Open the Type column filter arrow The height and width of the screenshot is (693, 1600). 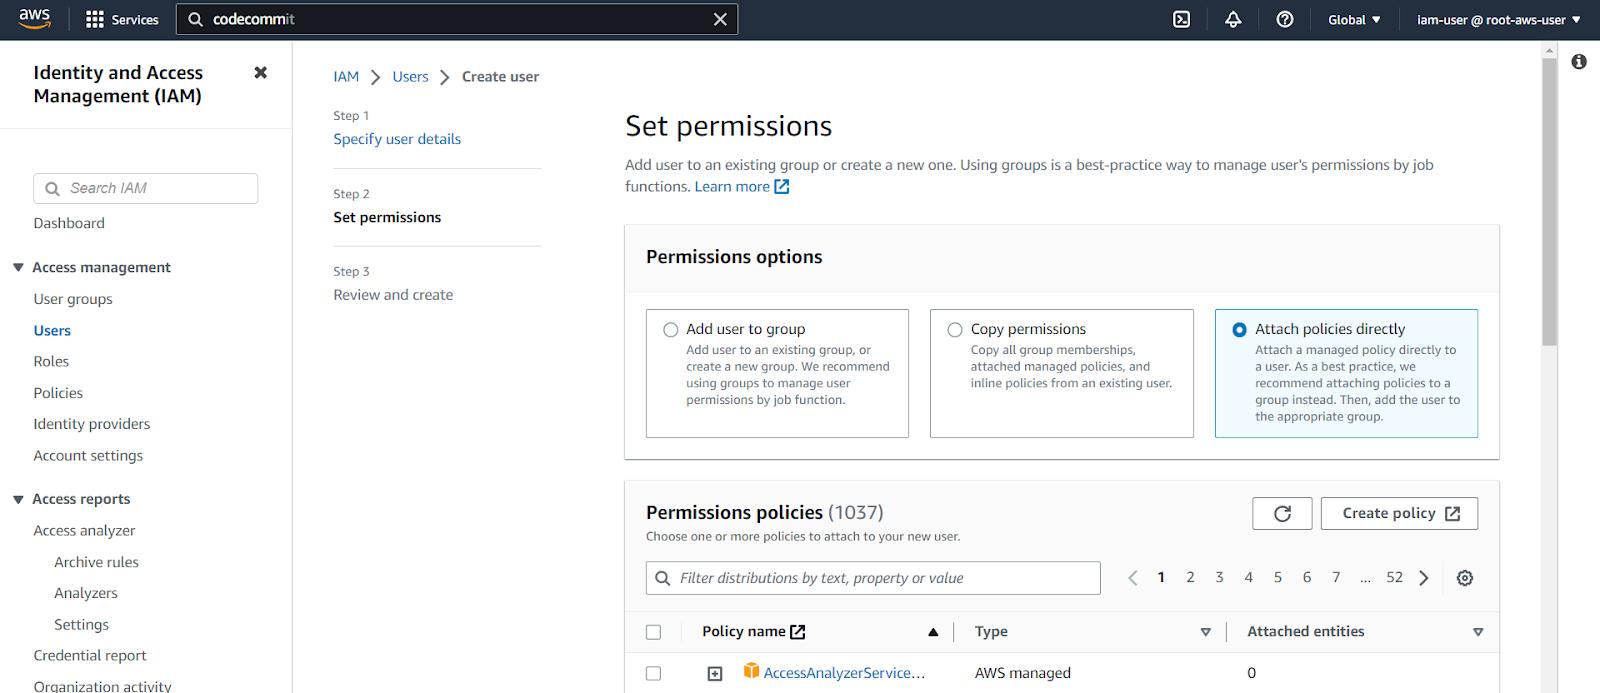click(1206, 632)
